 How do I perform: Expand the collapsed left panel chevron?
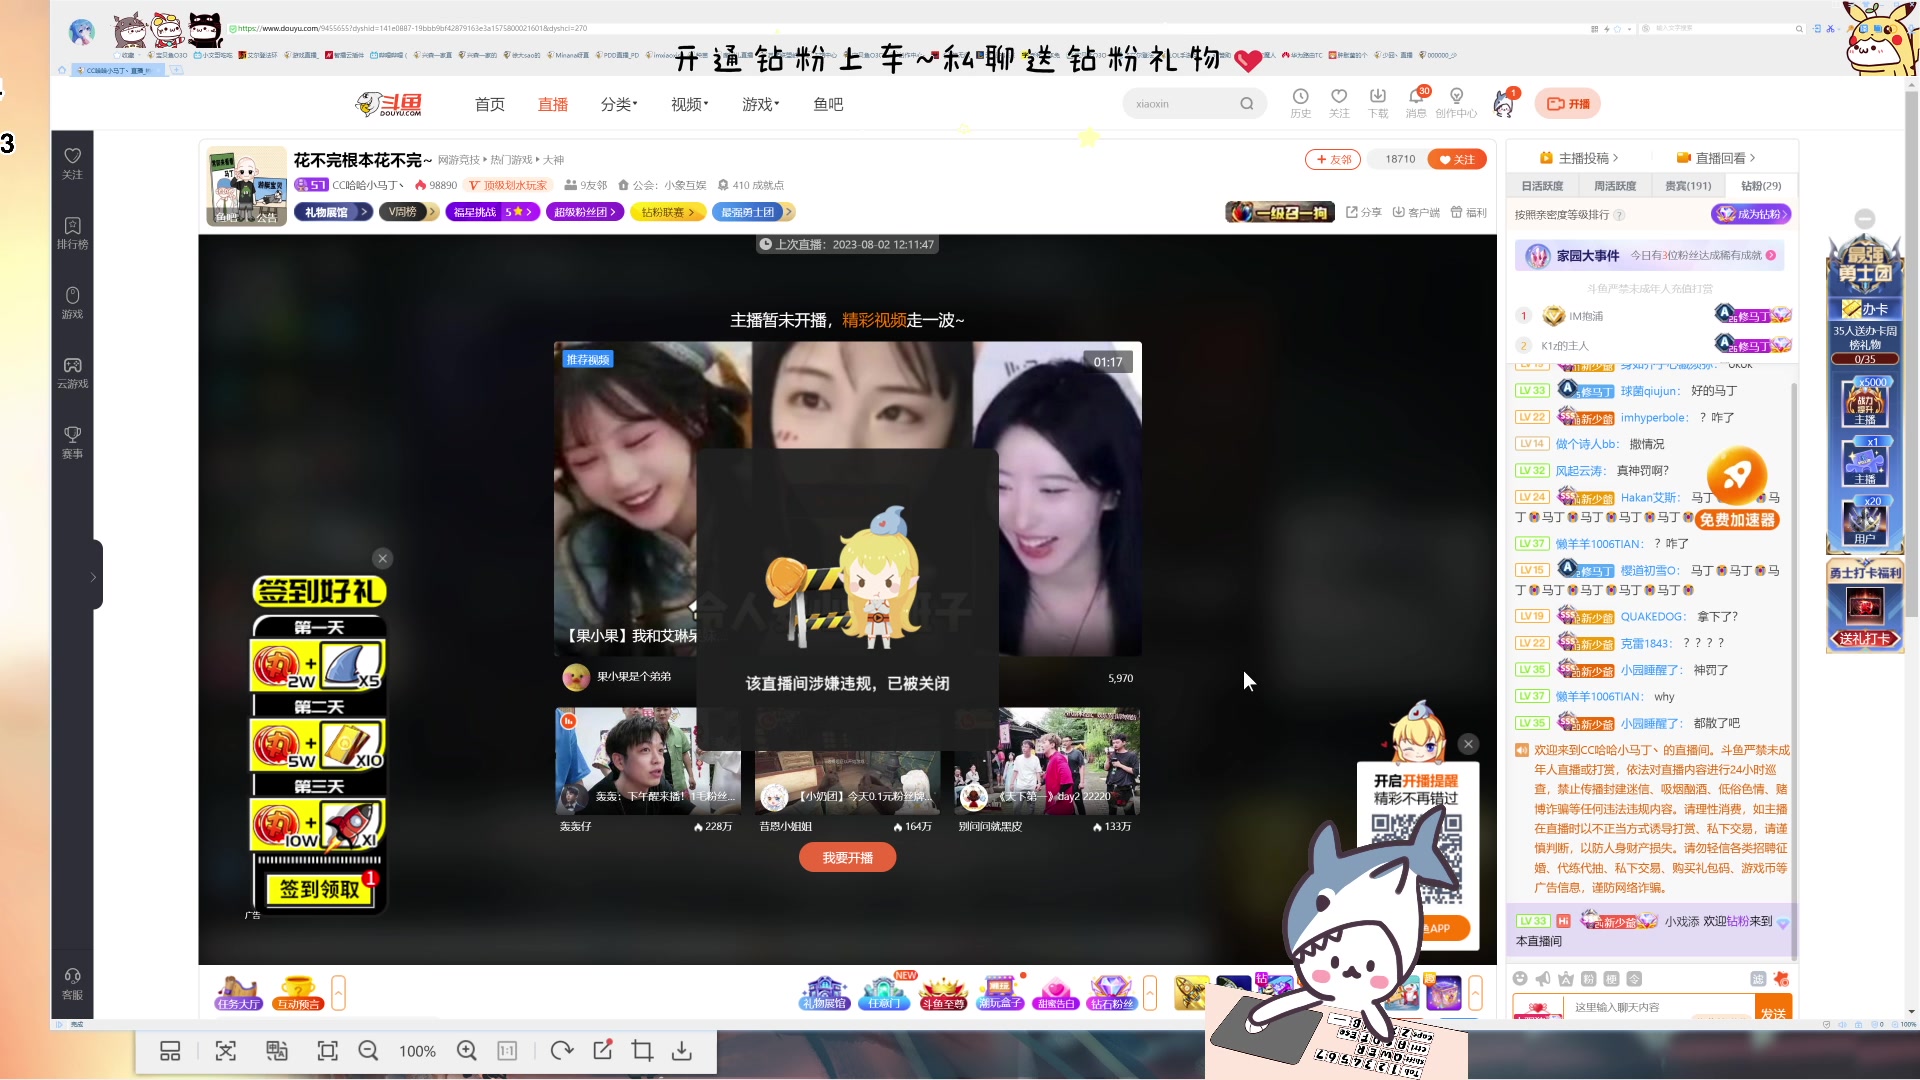tap(91, 575)
